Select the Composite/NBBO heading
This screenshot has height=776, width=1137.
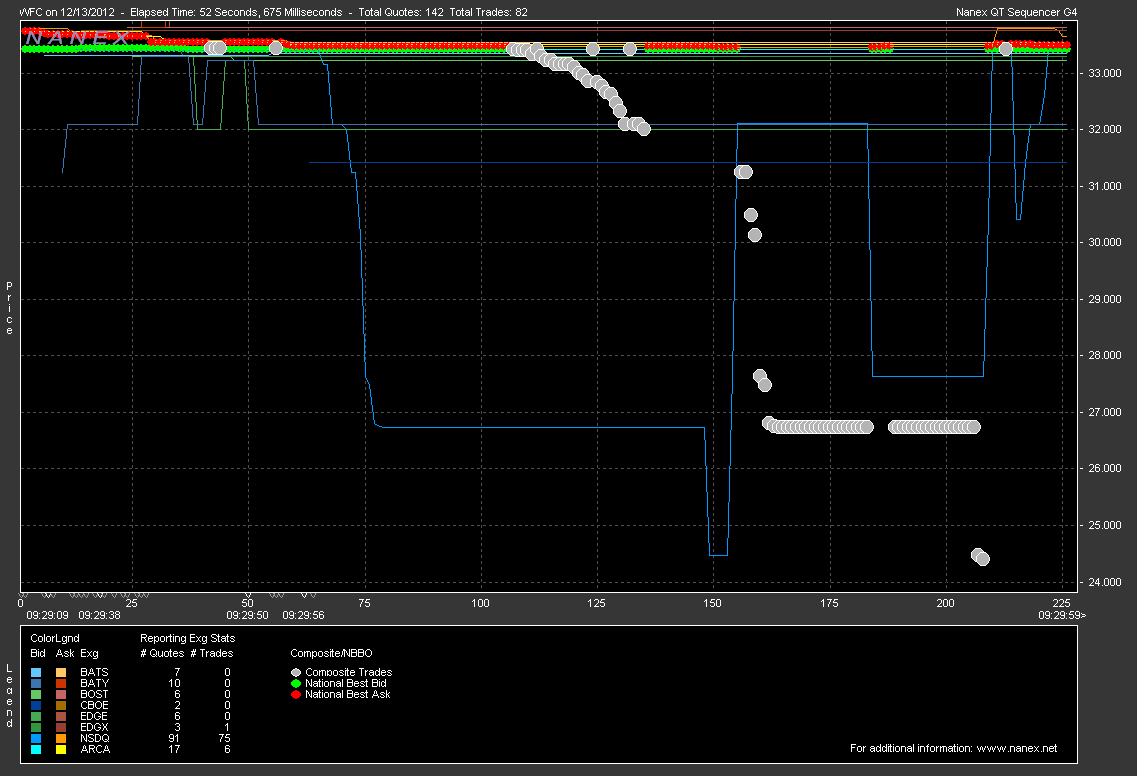point(331,653)
